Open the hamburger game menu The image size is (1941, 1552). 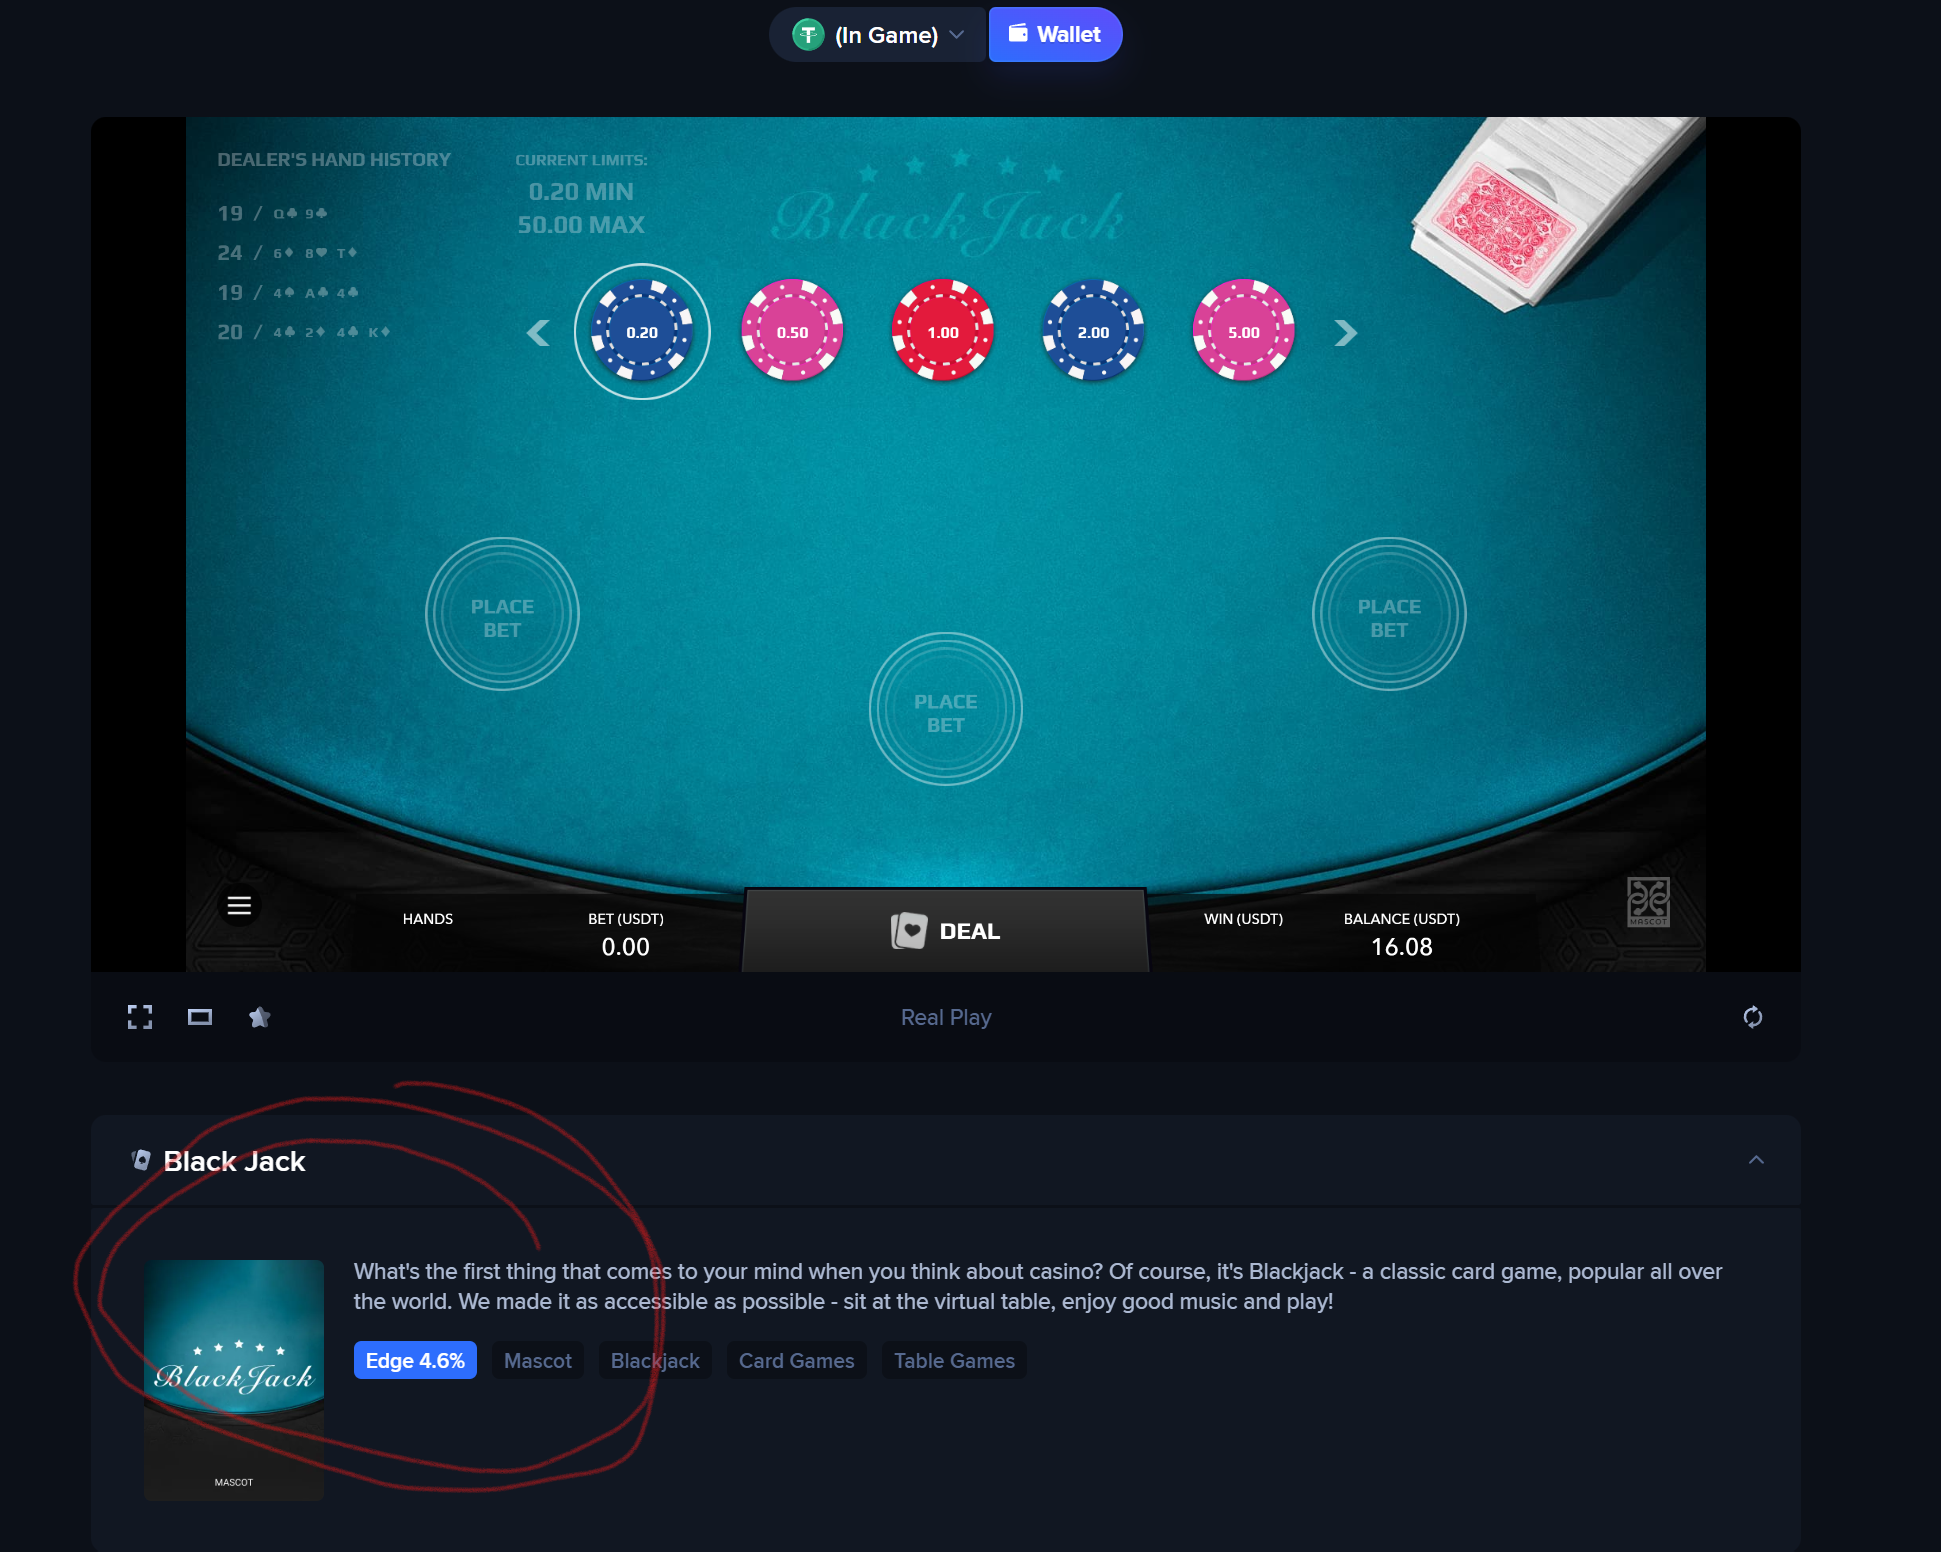(239, 905)
